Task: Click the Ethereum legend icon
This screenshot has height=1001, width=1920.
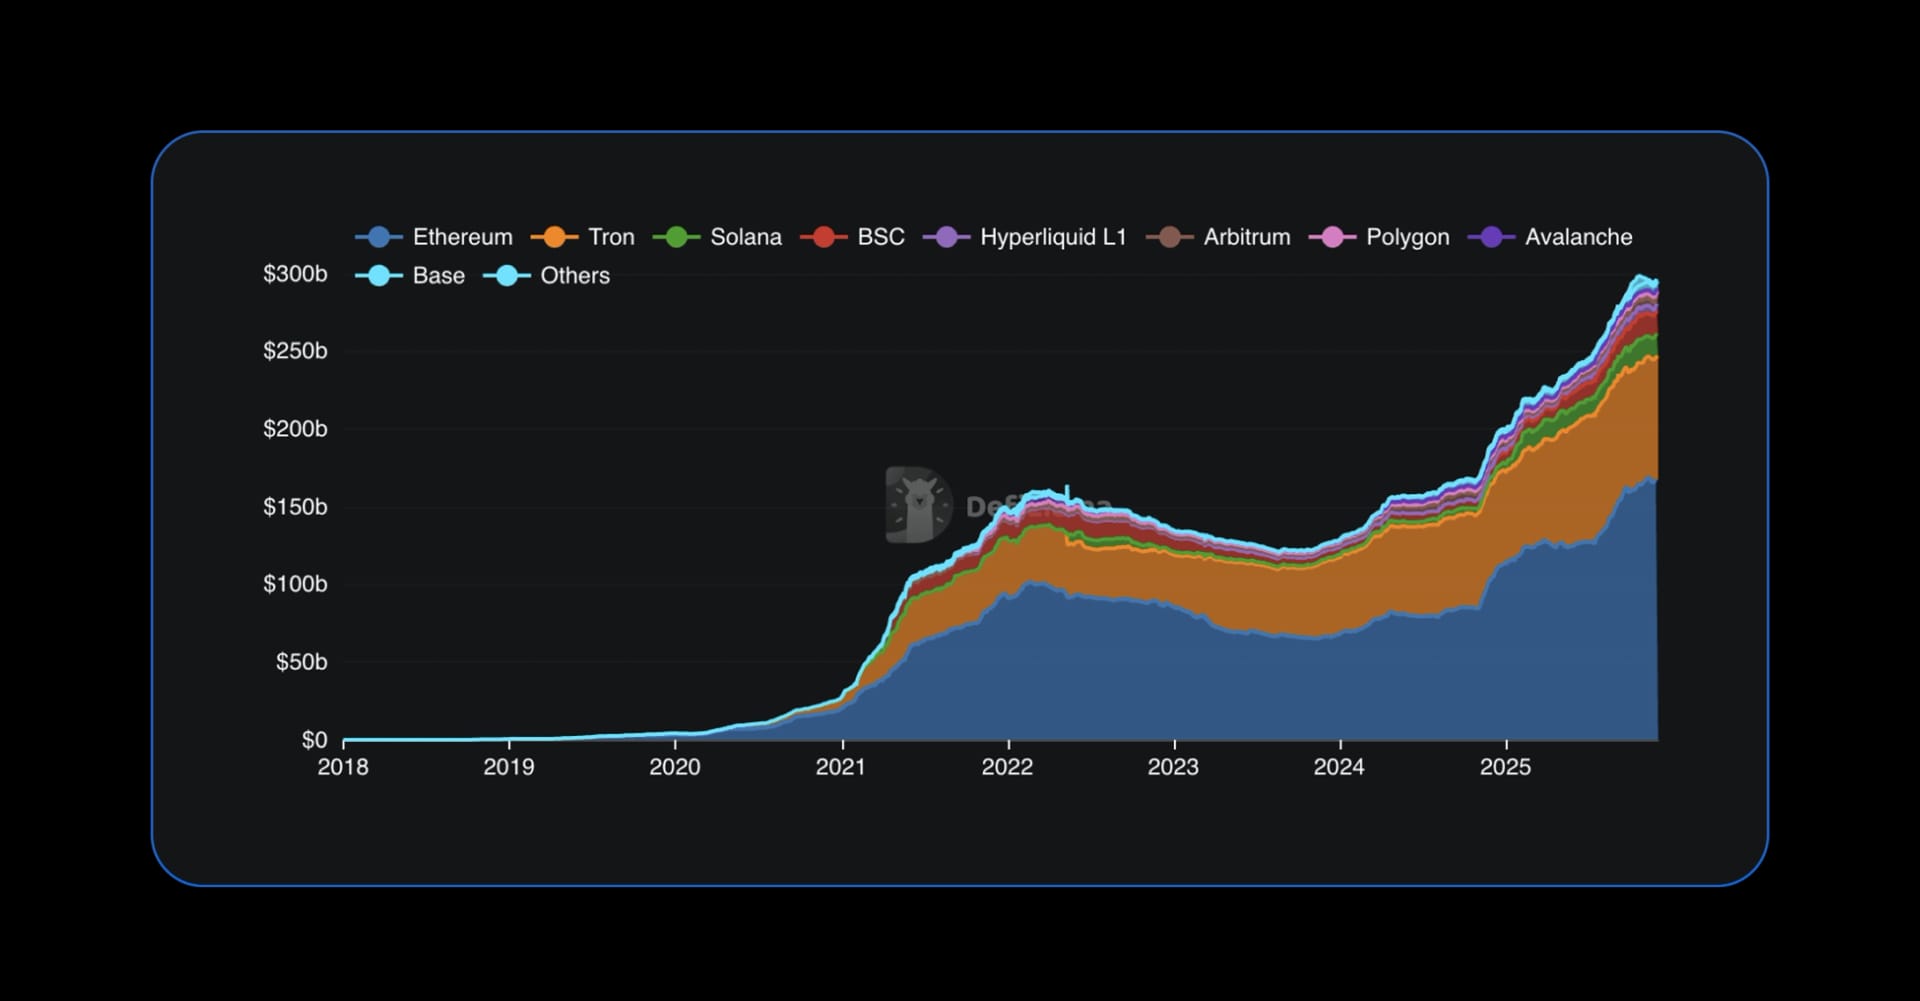Action: 377,237
